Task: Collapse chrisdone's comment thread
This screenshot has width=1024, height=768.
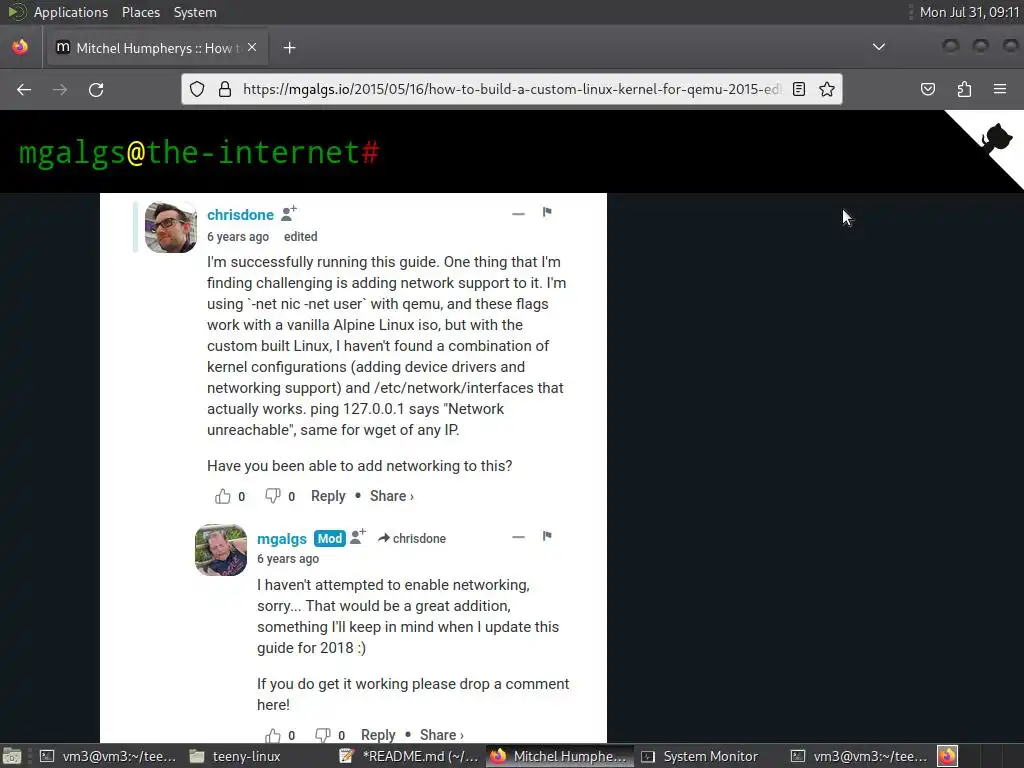Action: (519, 214)
